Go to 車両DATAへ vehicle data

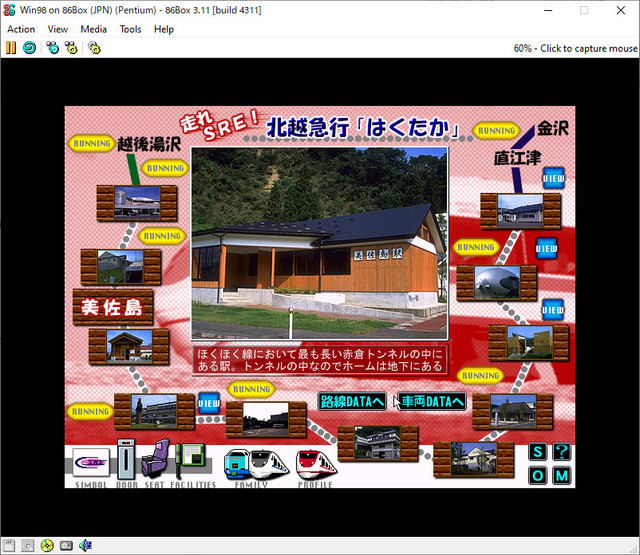click(x=432, y=402)
